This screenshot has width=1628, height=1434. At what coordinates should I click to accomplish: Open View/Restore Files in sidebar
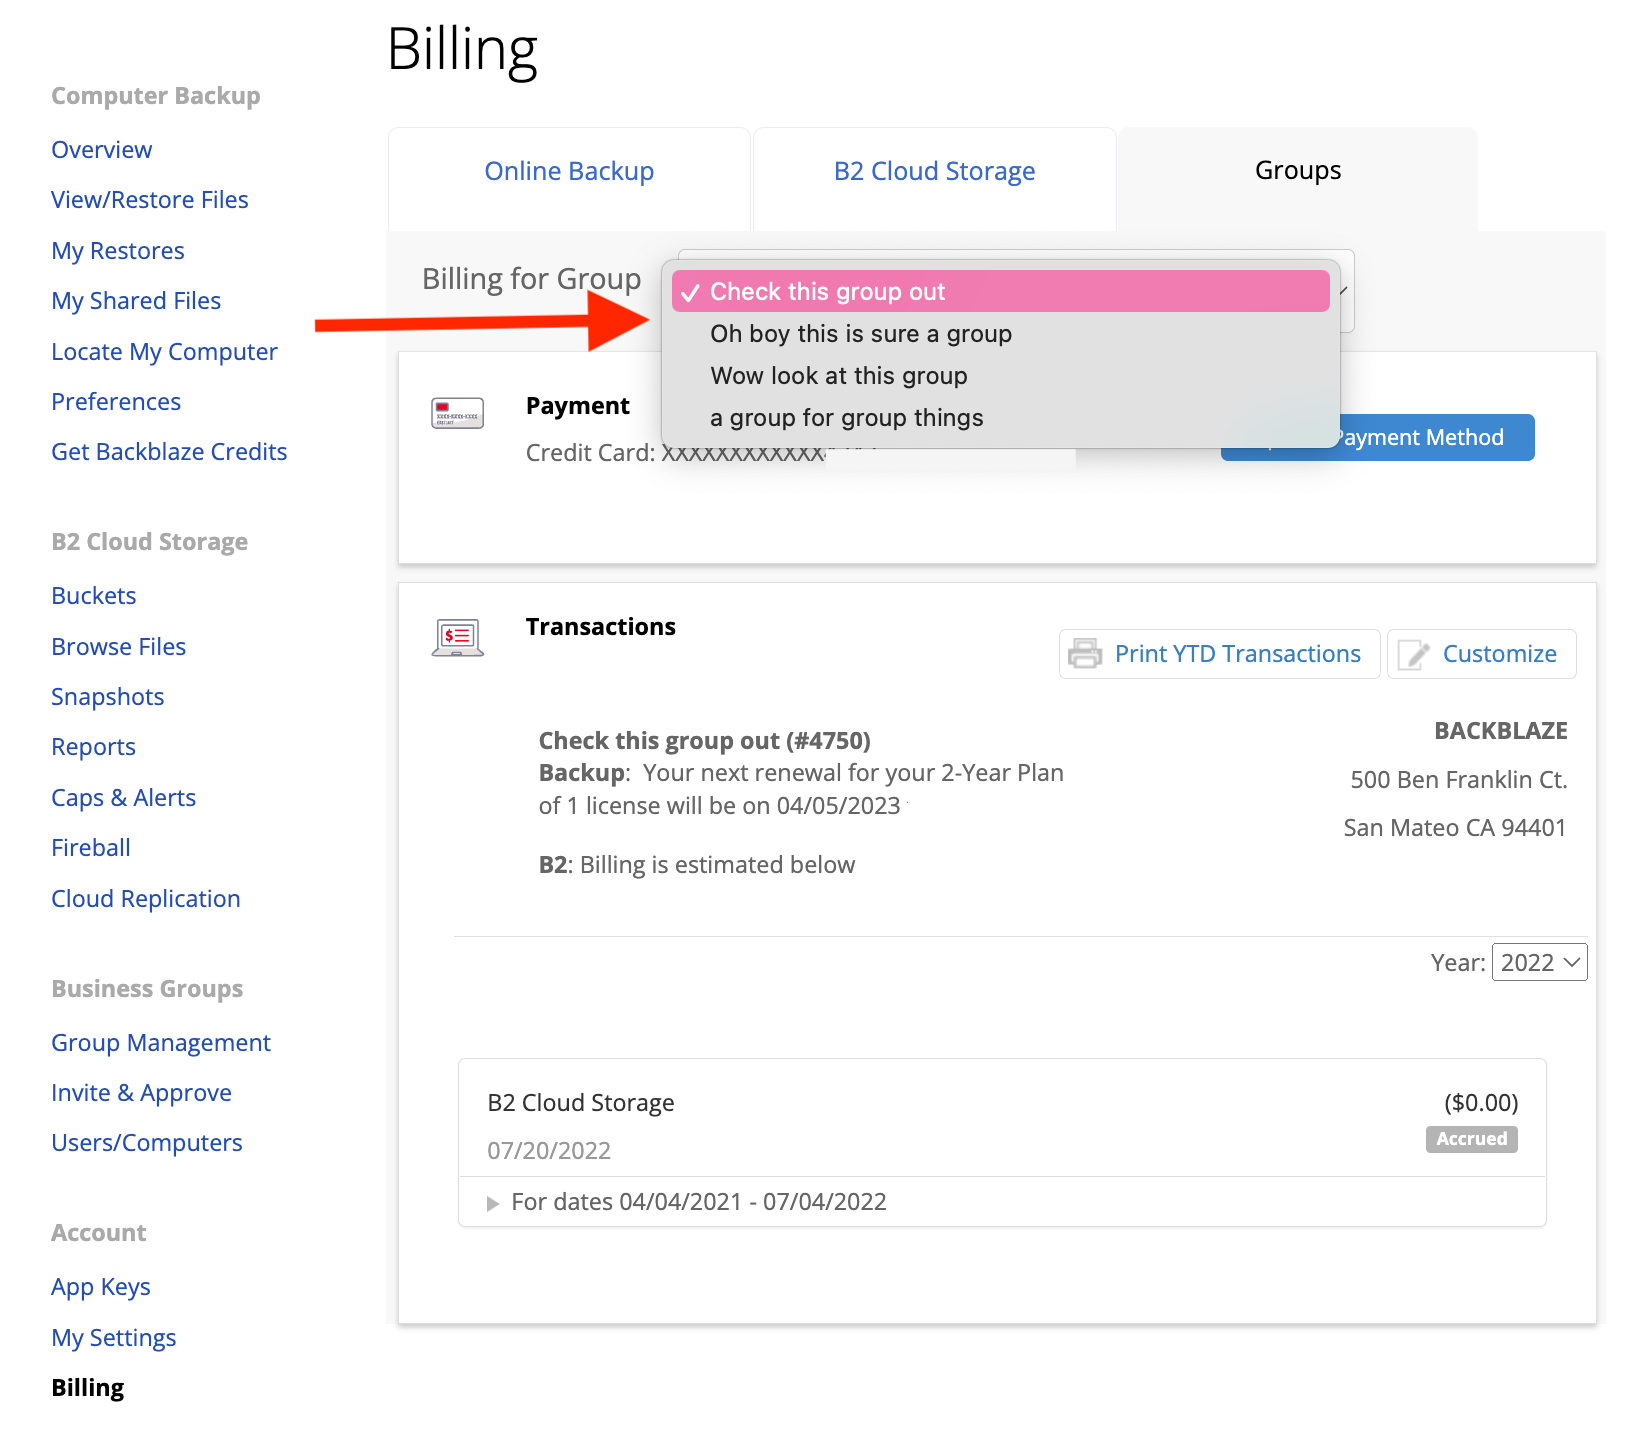click(150, 200)
